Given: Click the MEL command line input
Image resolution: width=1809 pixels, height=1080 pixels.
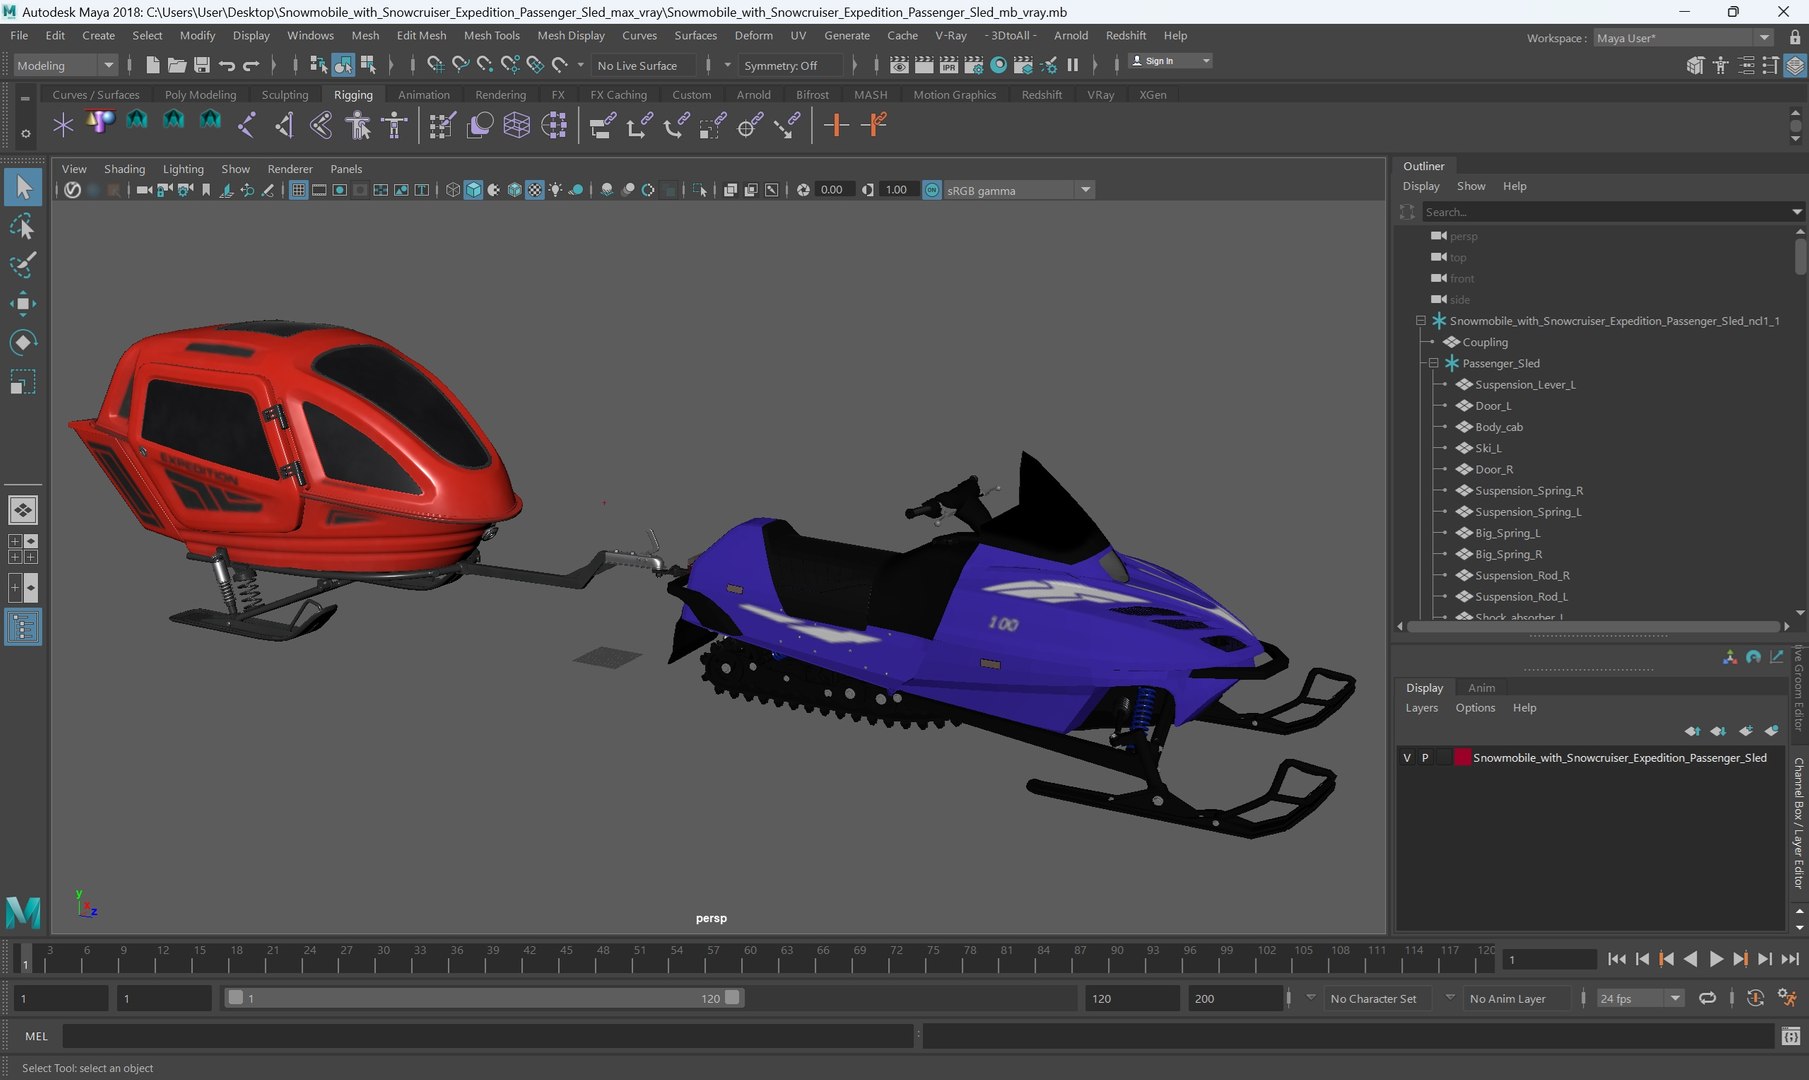Looking at the screenshot, I should [x=489, y=1036].
